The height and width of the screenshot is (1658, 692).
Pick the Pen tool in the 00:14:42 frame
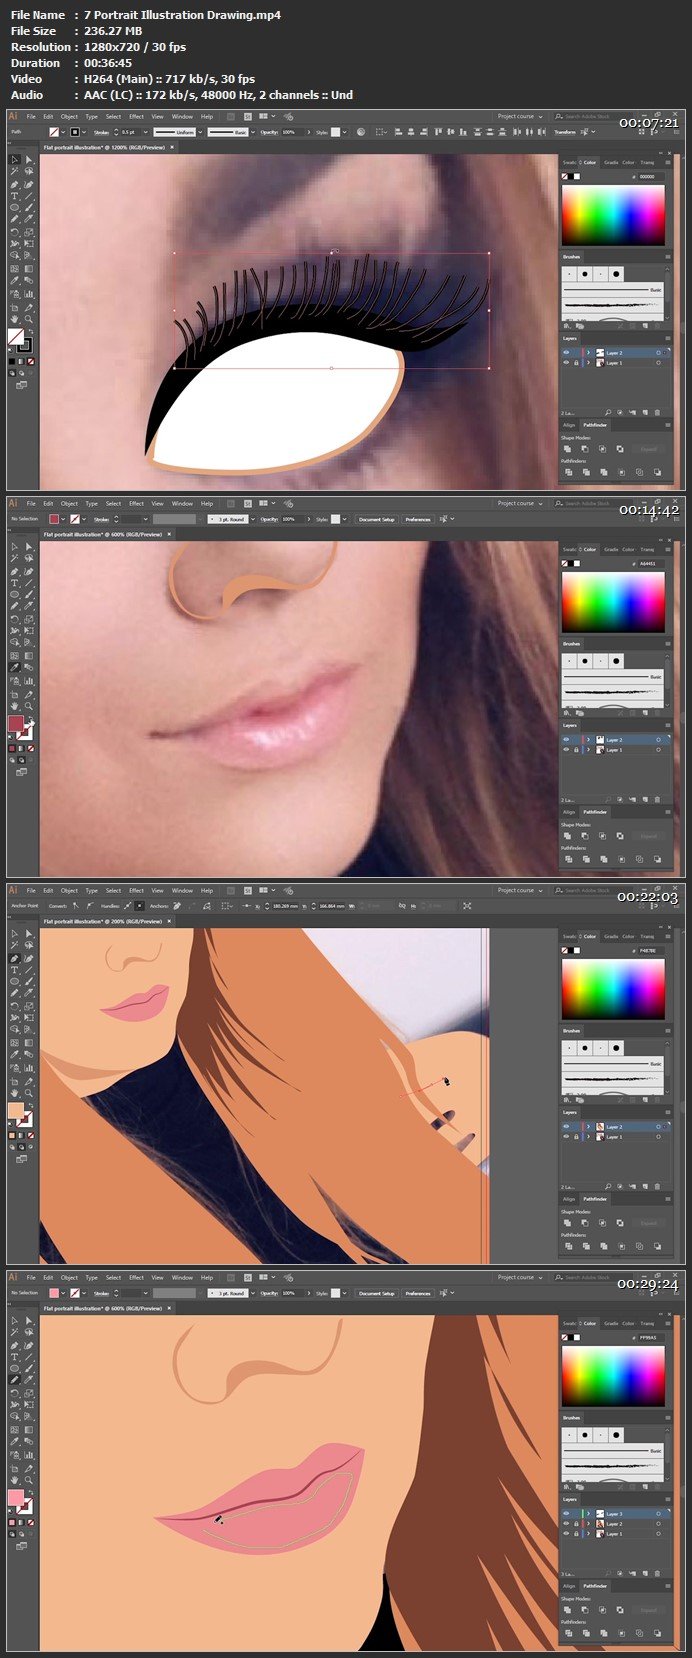(15, 572)
